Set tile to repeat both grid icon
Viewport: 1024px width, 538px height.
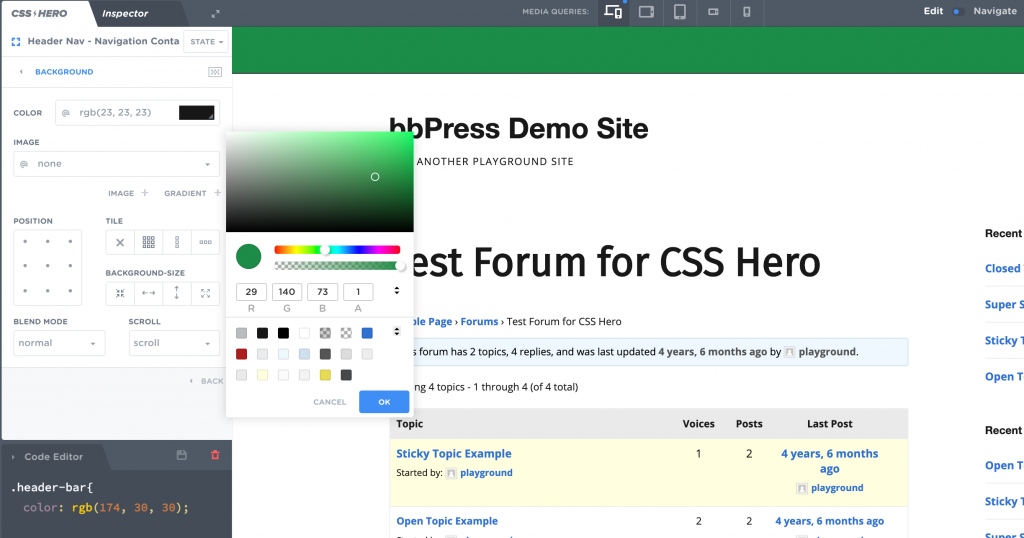149,242
